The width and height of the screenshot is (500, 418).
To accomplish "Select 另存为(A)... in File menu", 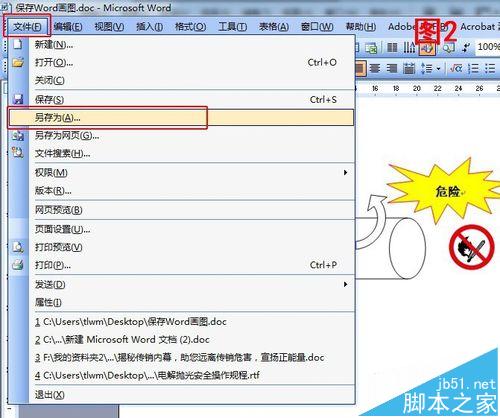I will tap(181, 117).
